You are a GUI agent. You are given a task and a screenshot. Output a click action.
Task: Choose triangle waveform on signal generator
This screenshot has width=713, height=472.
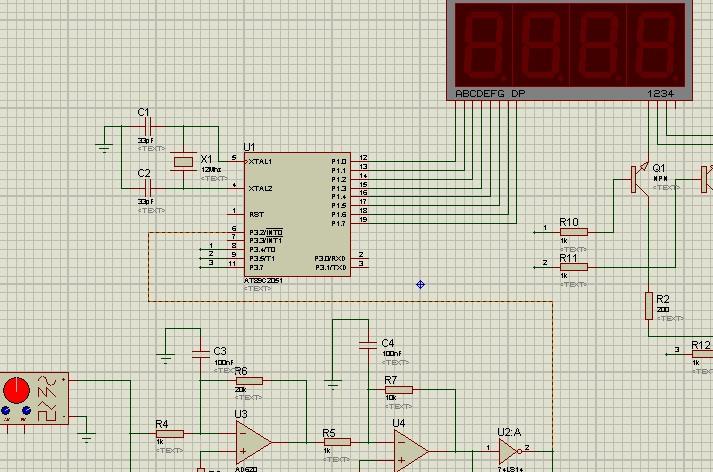[x=47, y=404]
